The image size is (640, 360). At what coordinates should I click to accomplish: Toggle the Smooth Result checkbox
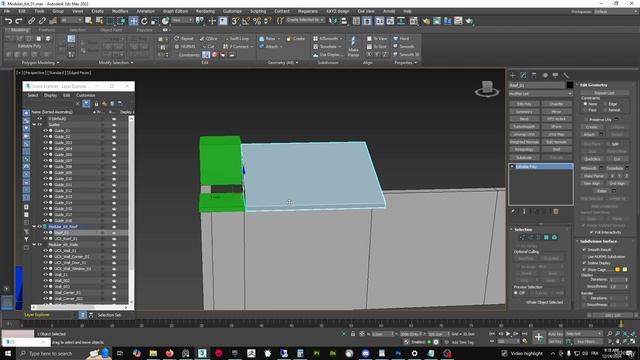point(584,249)
